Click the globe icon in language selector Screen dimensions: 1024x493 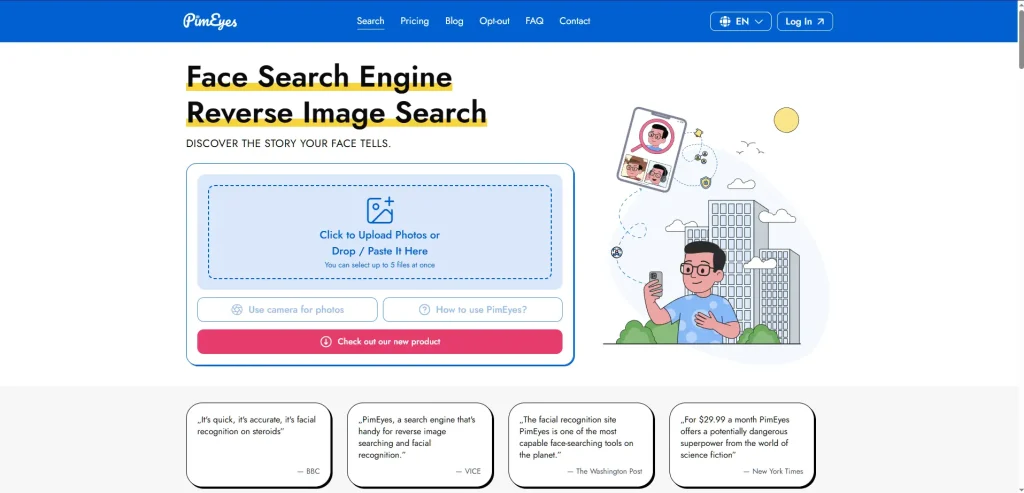(723, 21)
